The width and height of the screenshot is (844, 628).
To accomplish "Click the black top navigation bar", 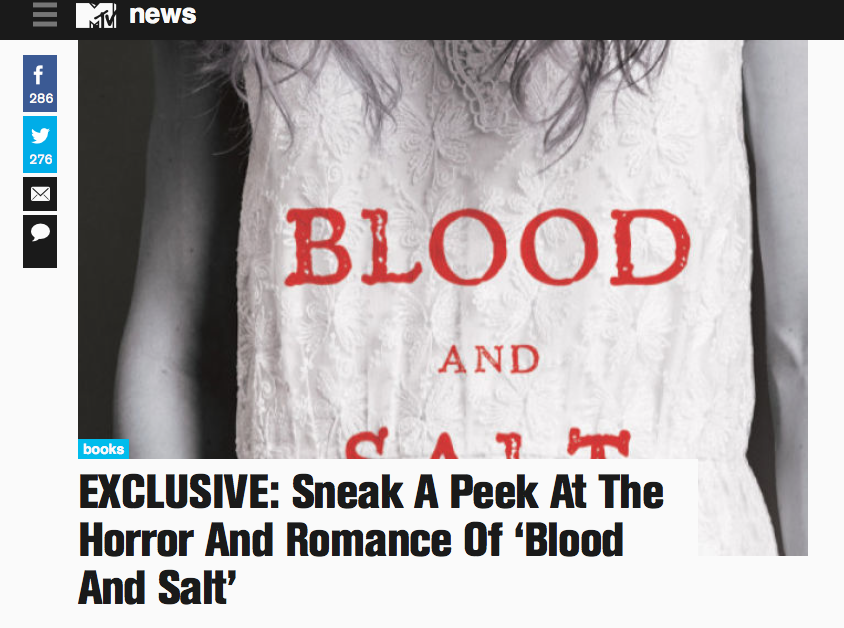I will tap(422, 19).
